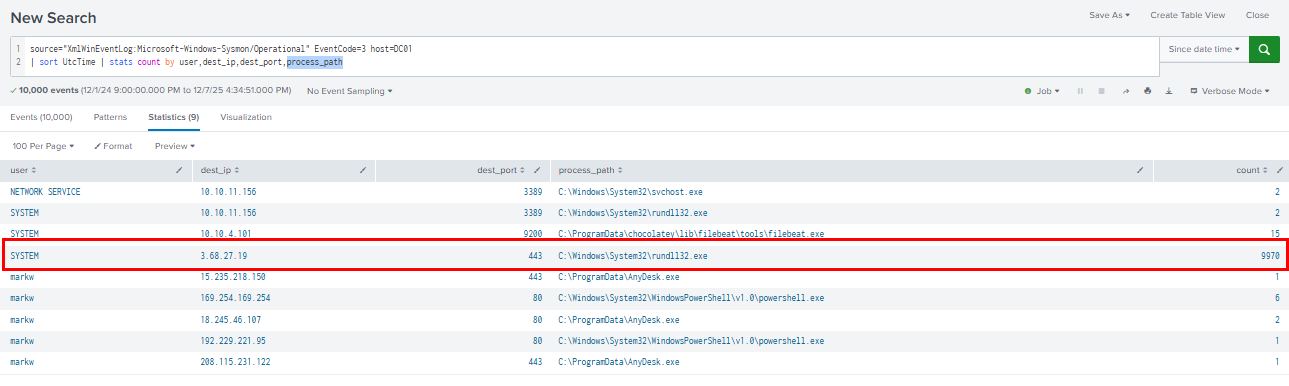Viewport: 1289px width, 386px height.
Task: Change search mode via Verbose Mode dropdown
Action: pyautogui.click(x=1229, y=91)
